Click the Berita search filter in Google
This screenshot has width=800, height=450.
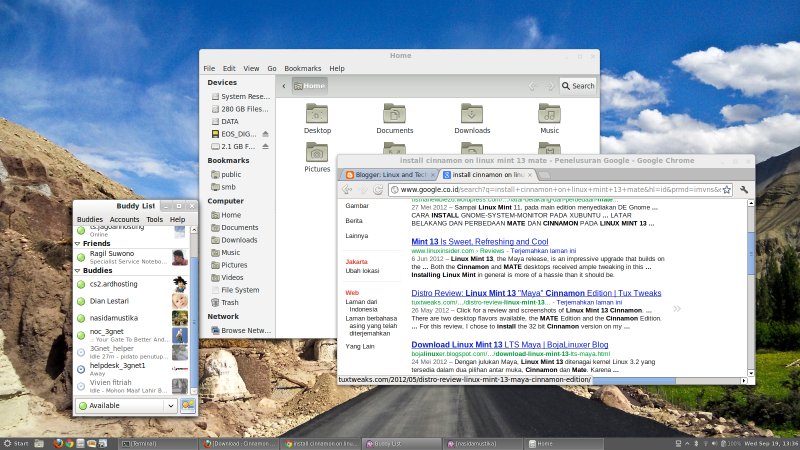click(354, 221)
